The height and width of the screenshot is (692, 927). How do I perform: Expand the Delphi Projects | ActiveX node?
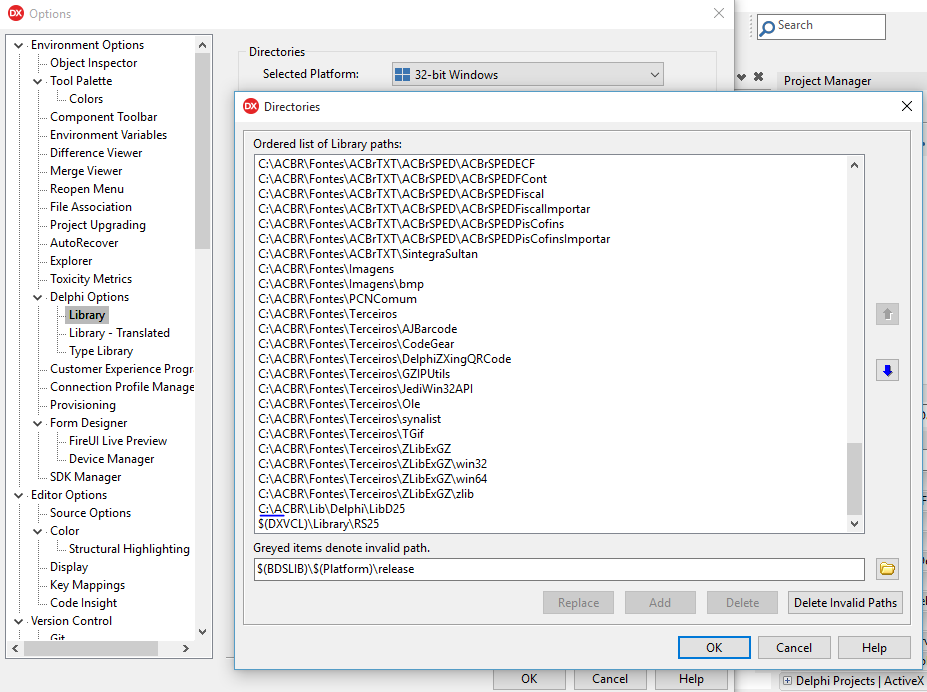click(787, 681)
